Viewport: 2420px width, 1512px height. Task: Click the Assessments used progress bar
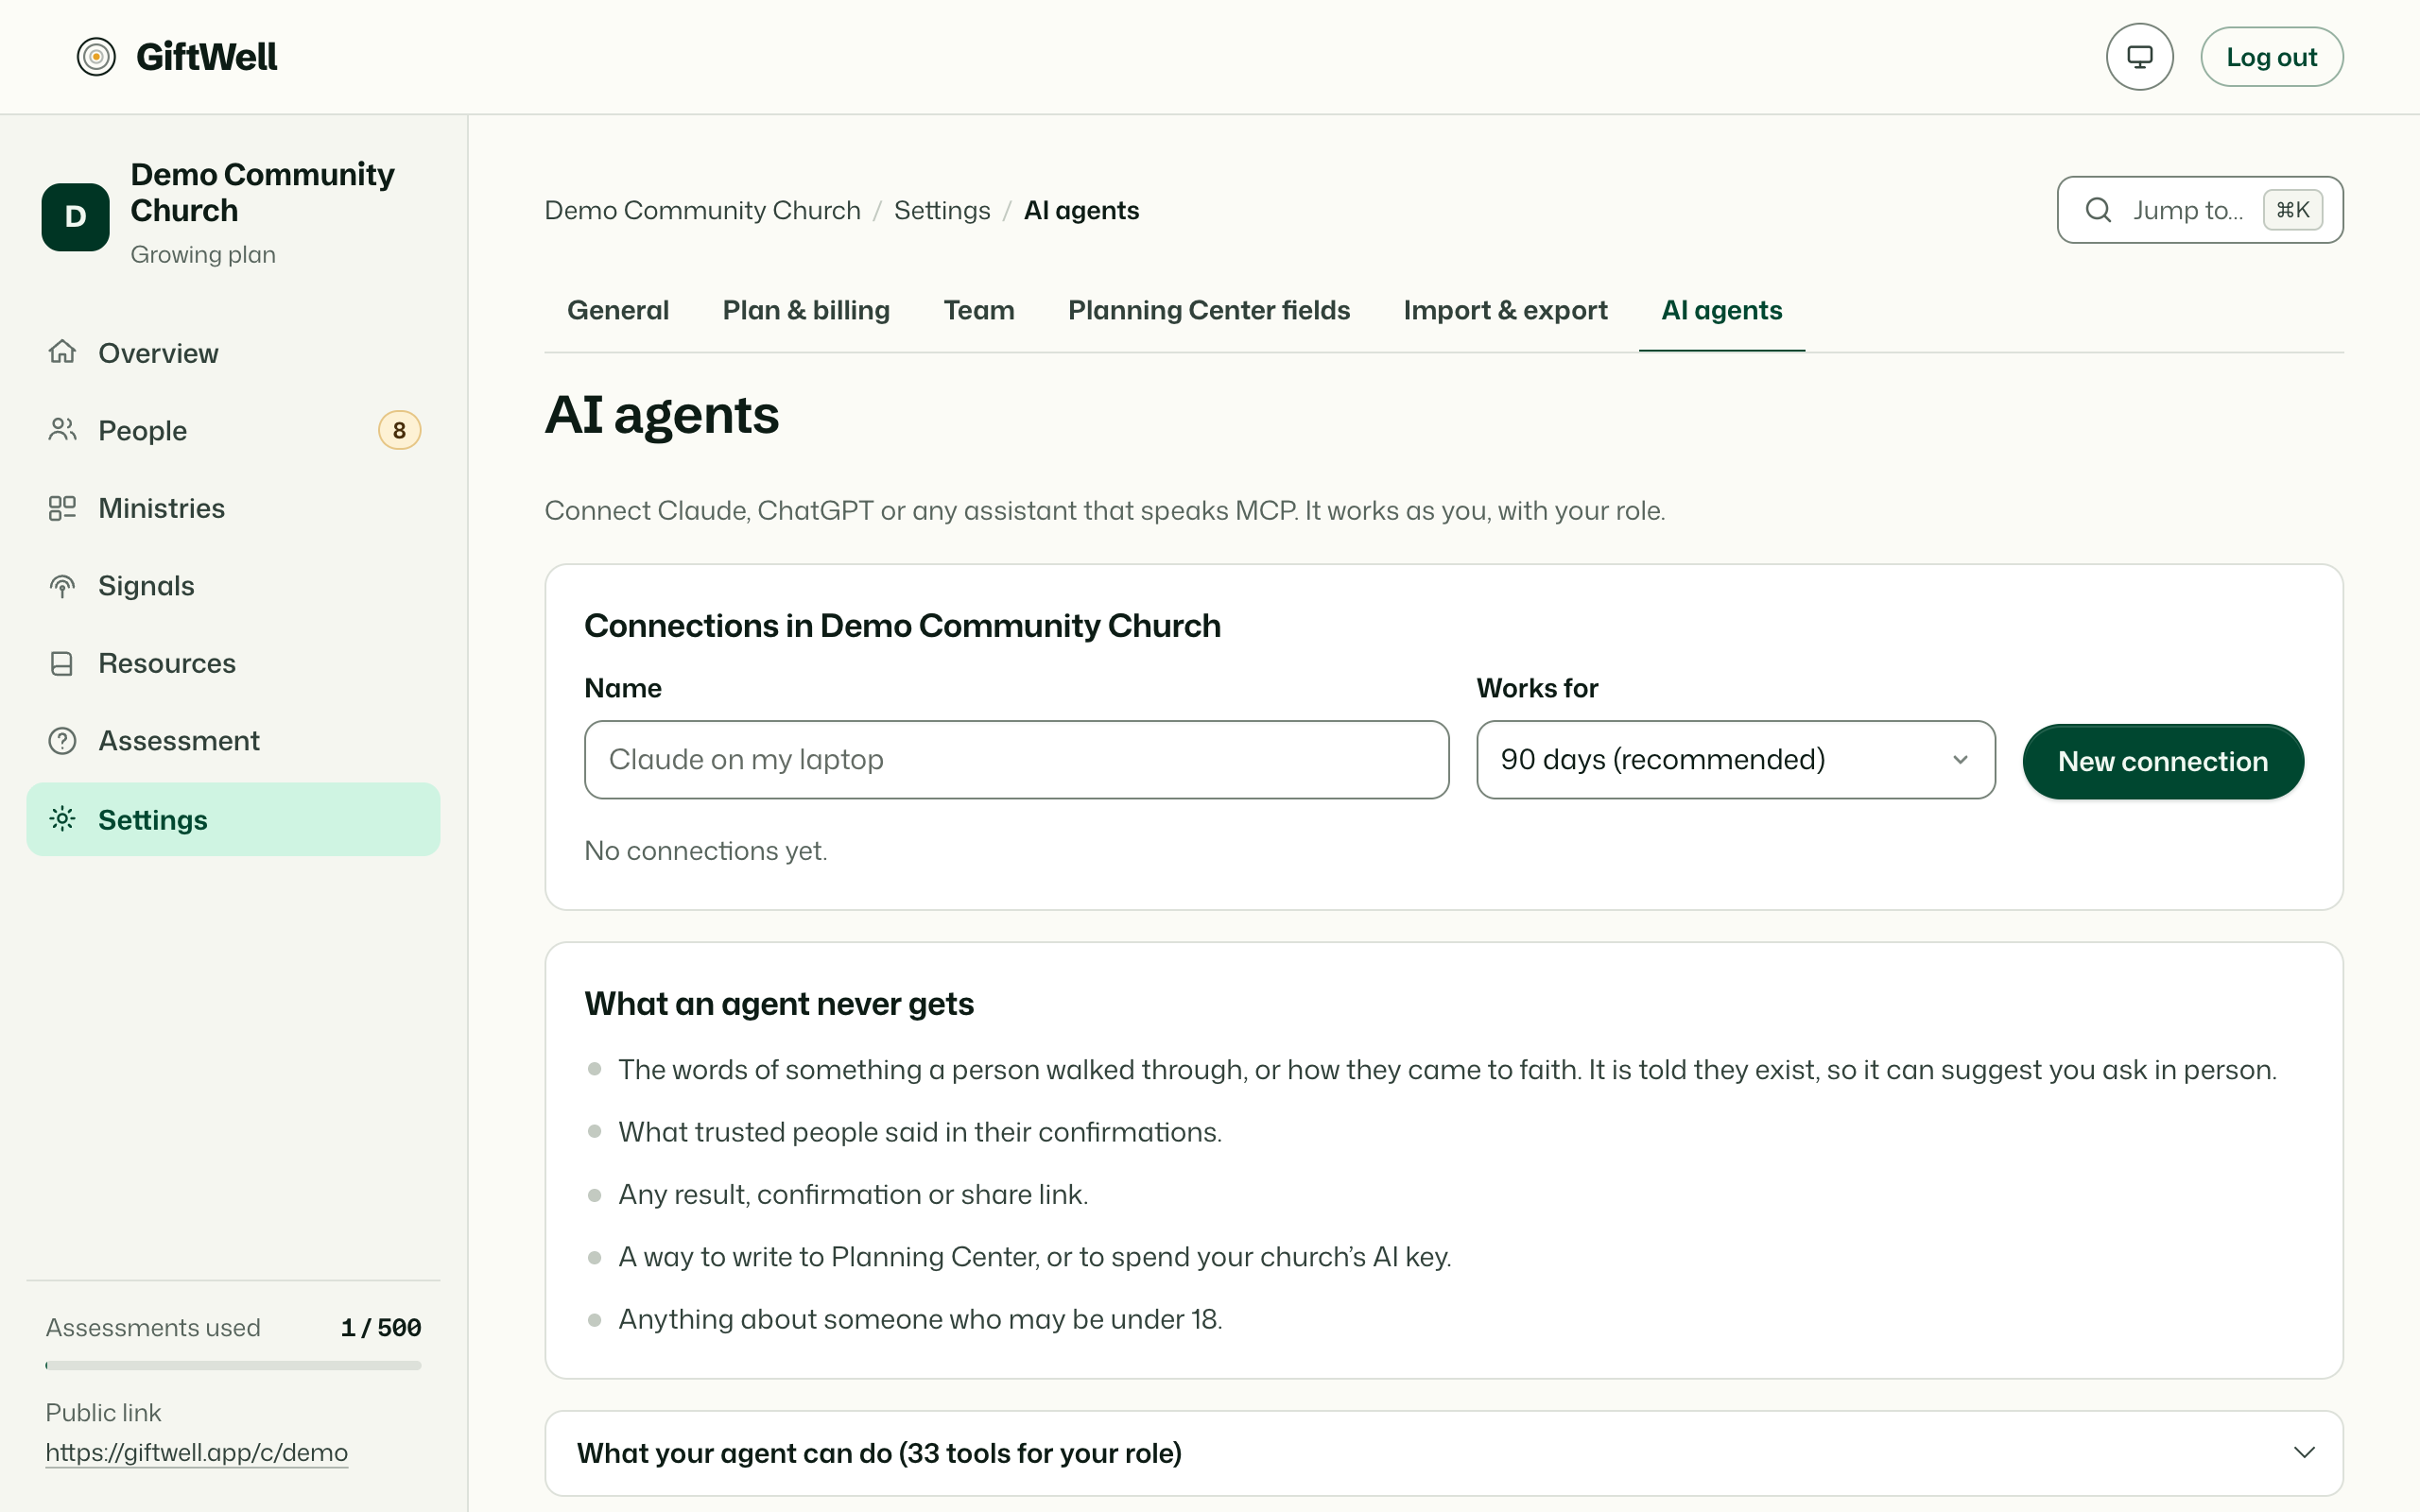(233, 1365)
